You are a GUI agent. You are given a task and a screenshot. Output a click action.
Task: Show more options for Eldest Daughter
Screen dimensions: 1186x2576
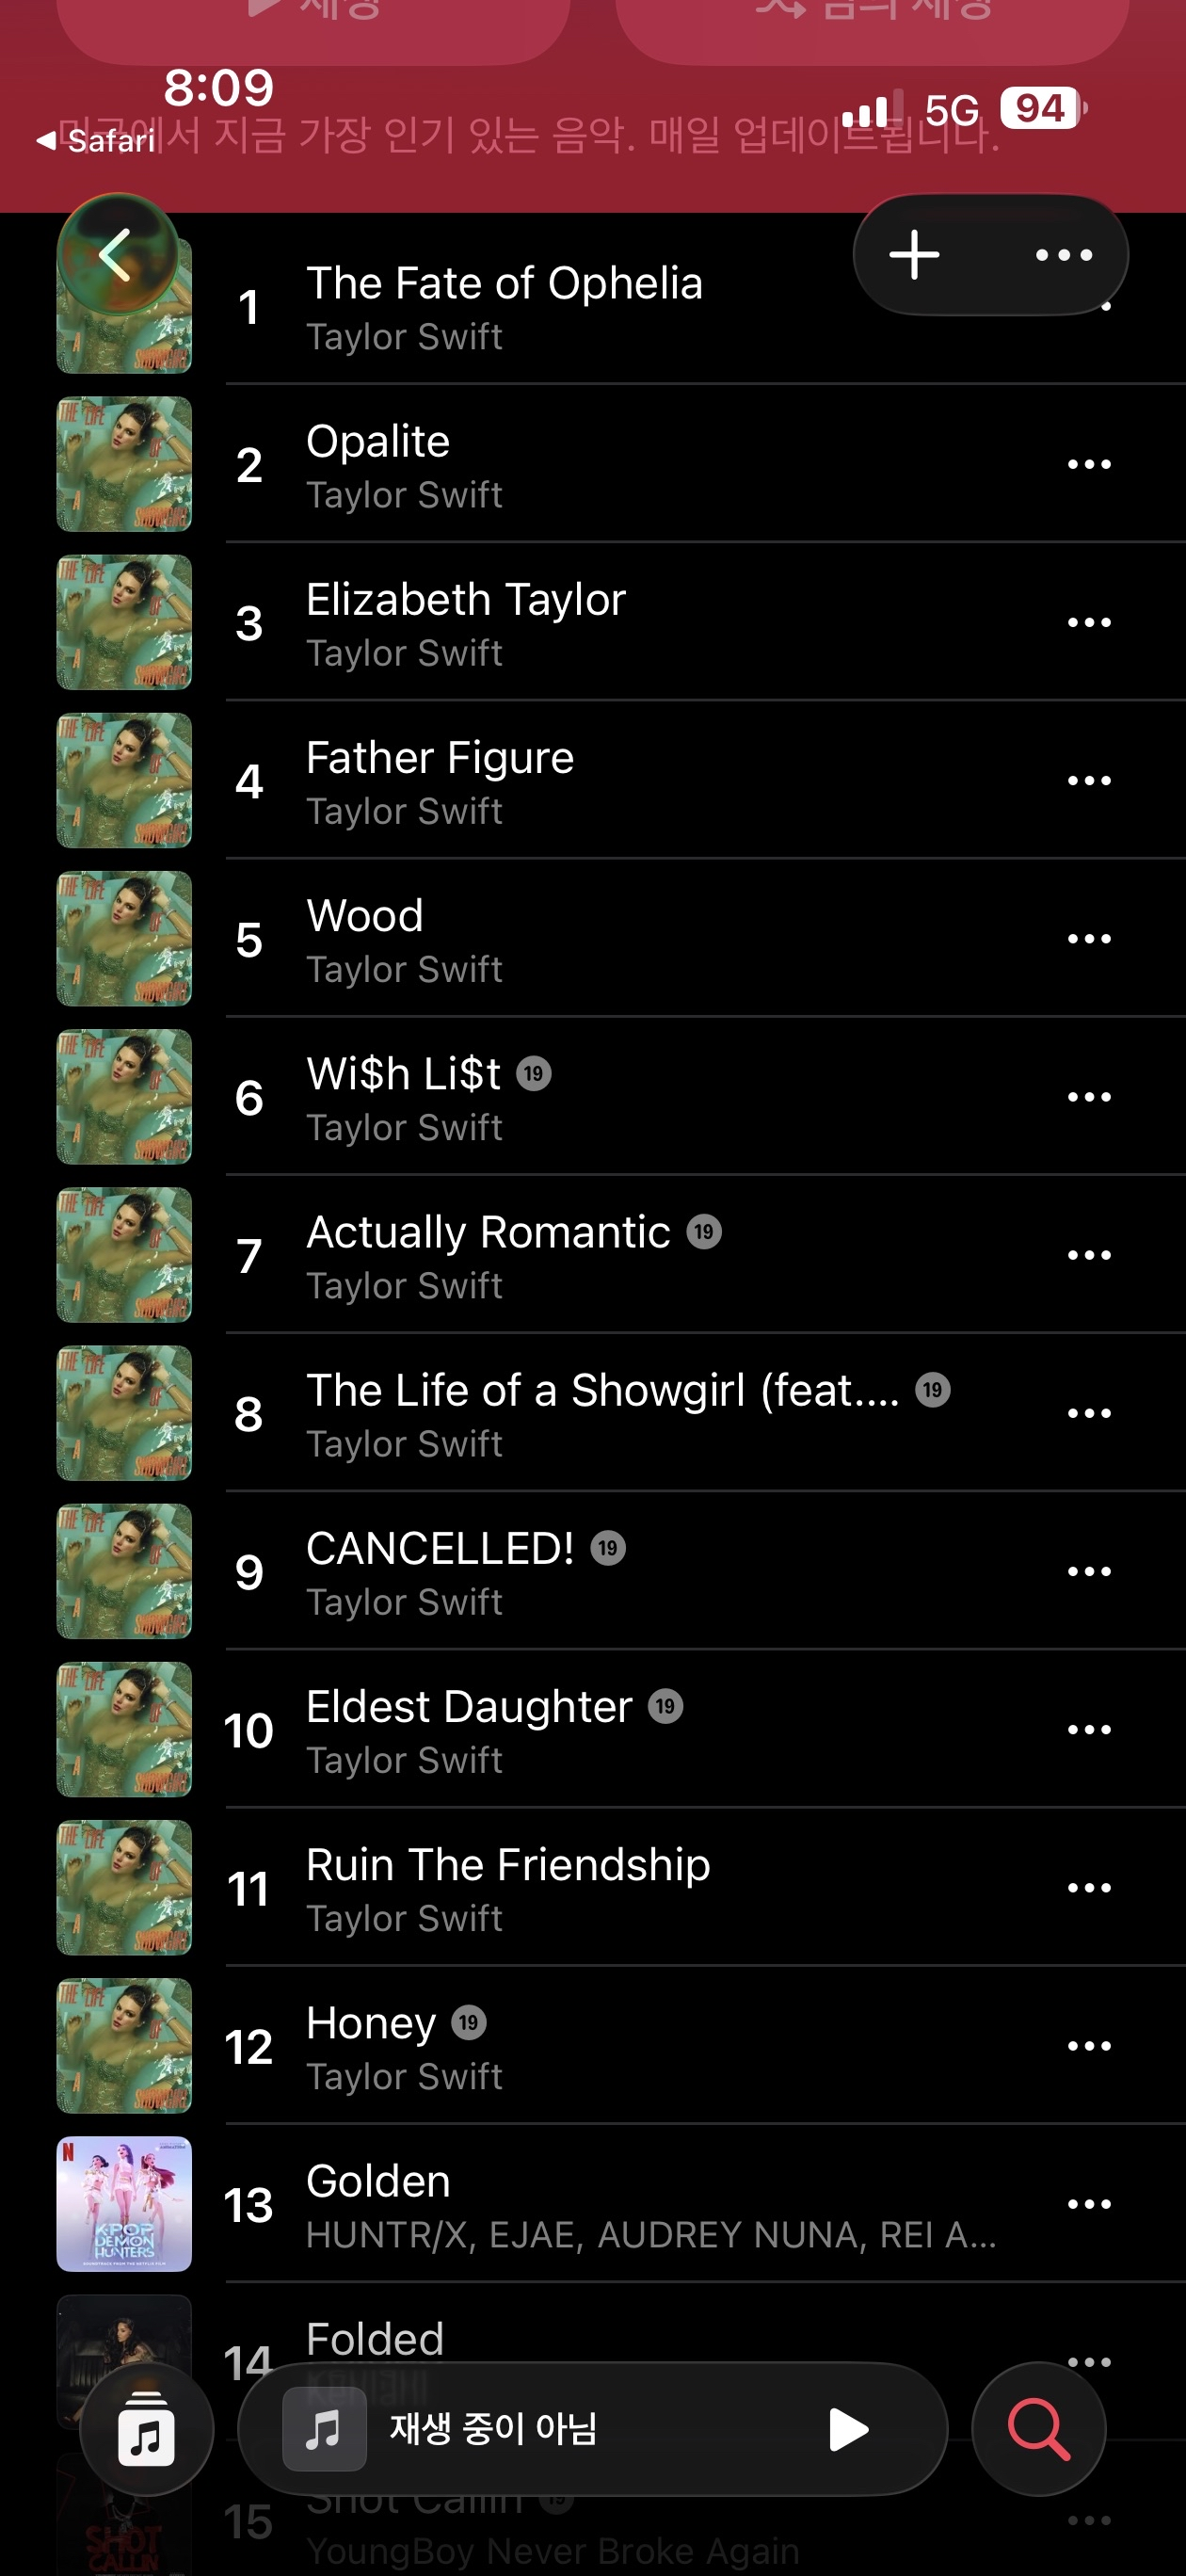point(1089,1729)
